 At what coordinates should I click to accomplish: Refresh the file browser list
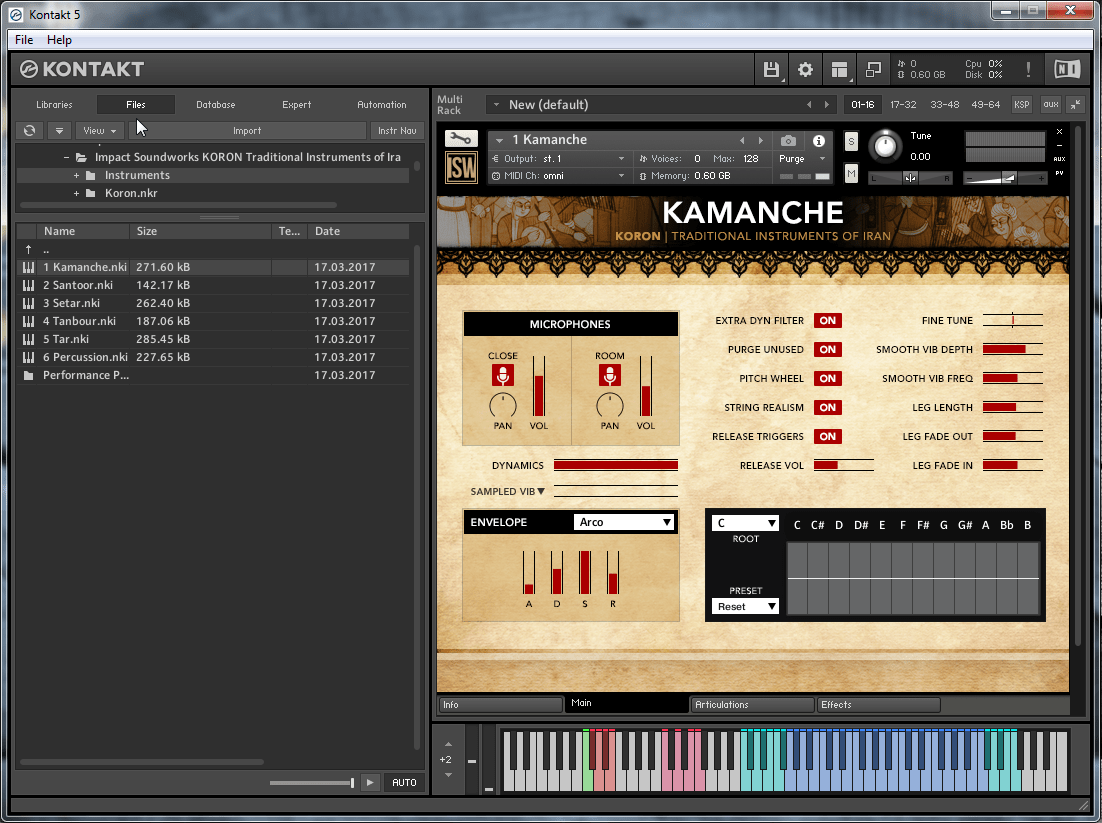[x=30, y=131]
